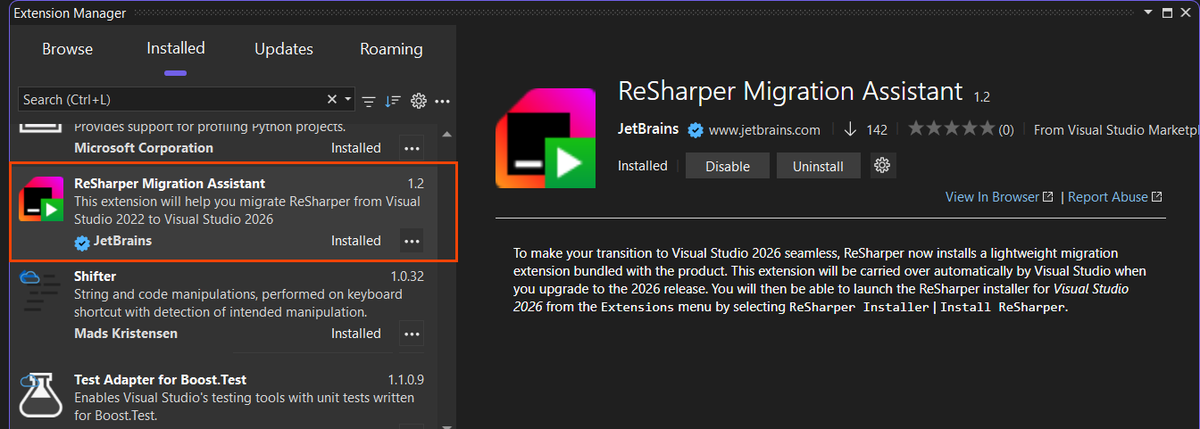Open the window position dropdown arrow
The width and height of the screenshot is (1200, 429).
[x=1146, y=13]
